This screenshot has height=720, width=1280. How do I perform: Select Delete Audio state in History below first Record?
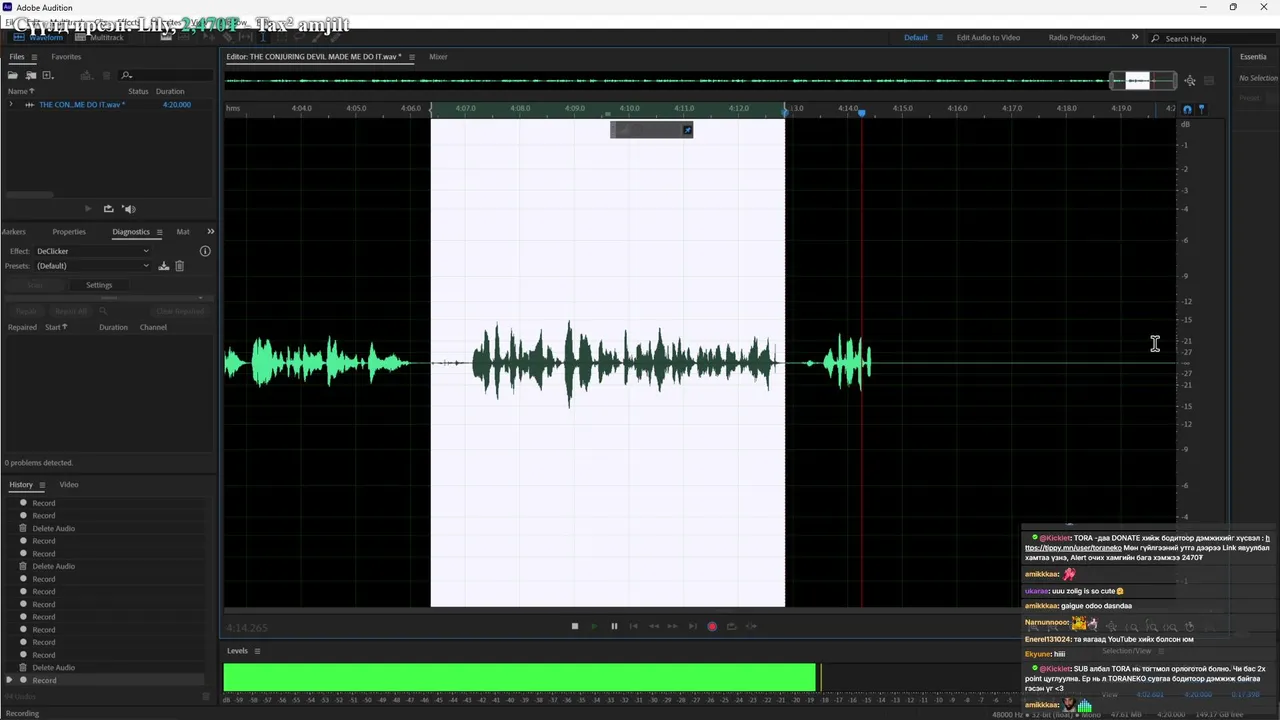53,529
